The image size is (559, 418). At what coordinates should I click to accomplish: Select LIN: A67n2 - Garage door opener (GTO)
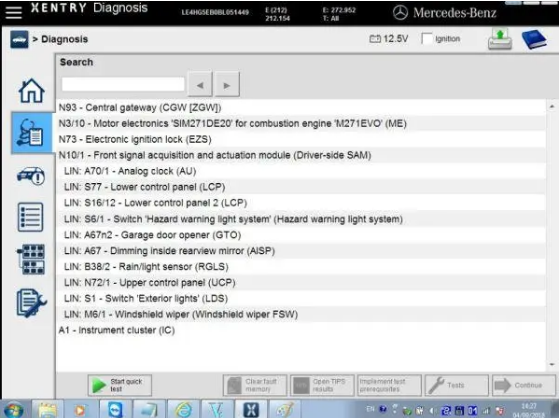click(301, 235)
